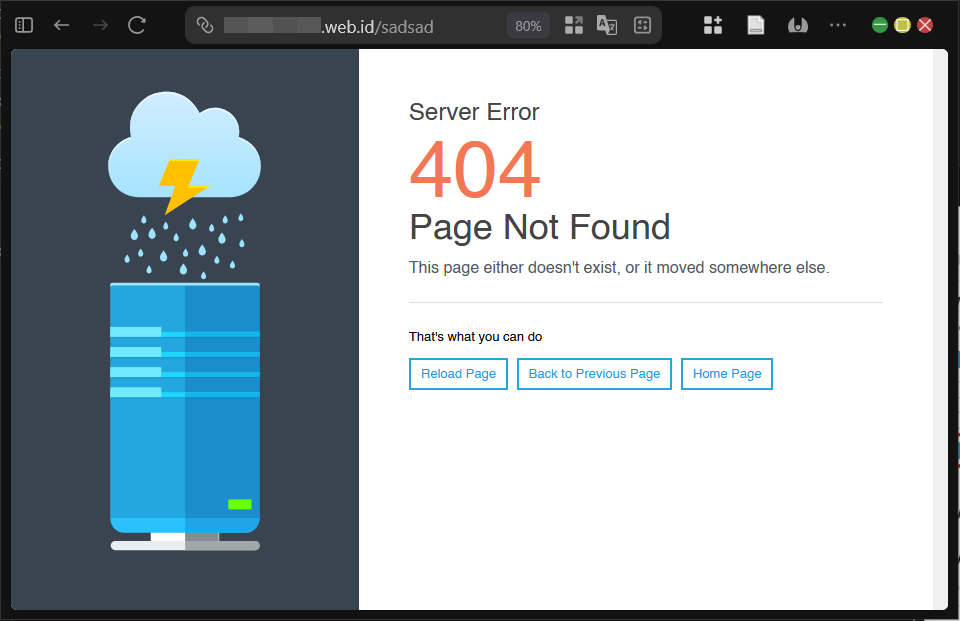The height and width of the screenshot is (621, 960).
Task: Translate this page with the translate icon
Action: pos(607,25)
